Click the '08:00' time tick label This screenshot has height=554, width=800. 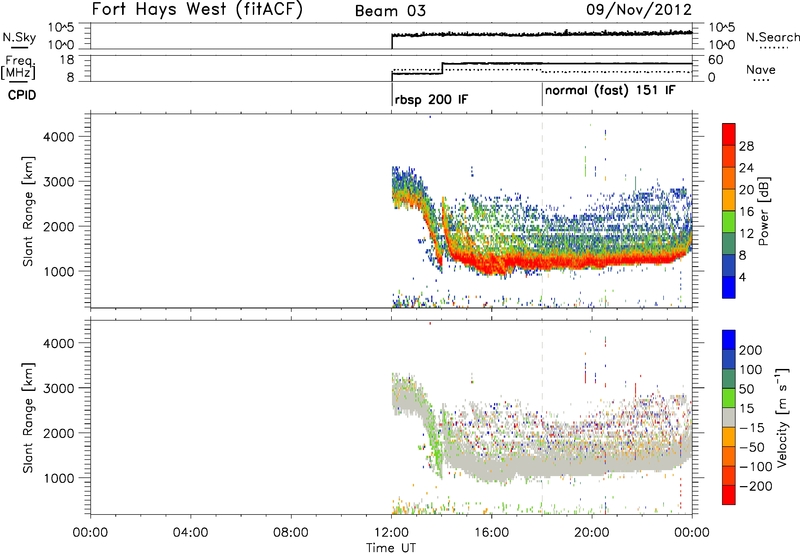click(x=291, y=533)
